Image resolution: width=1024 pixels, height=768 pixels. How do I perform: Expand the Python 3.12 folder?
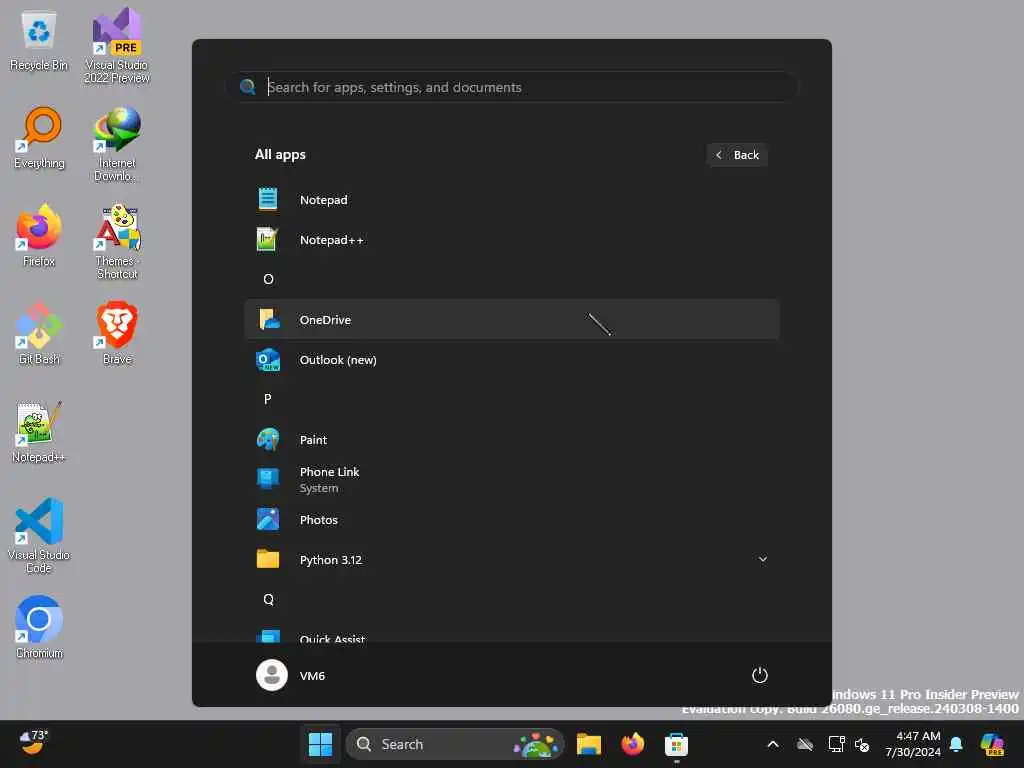[512, 560]
